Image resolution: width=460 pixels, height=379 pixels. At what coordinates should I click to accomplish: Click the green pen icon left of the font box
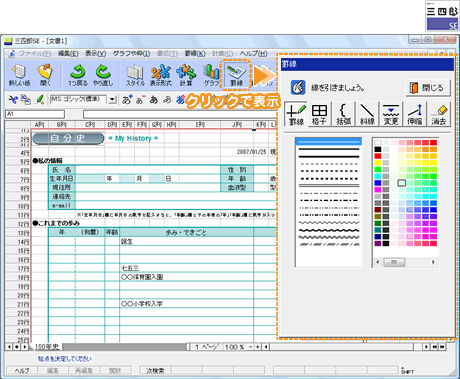40,99
